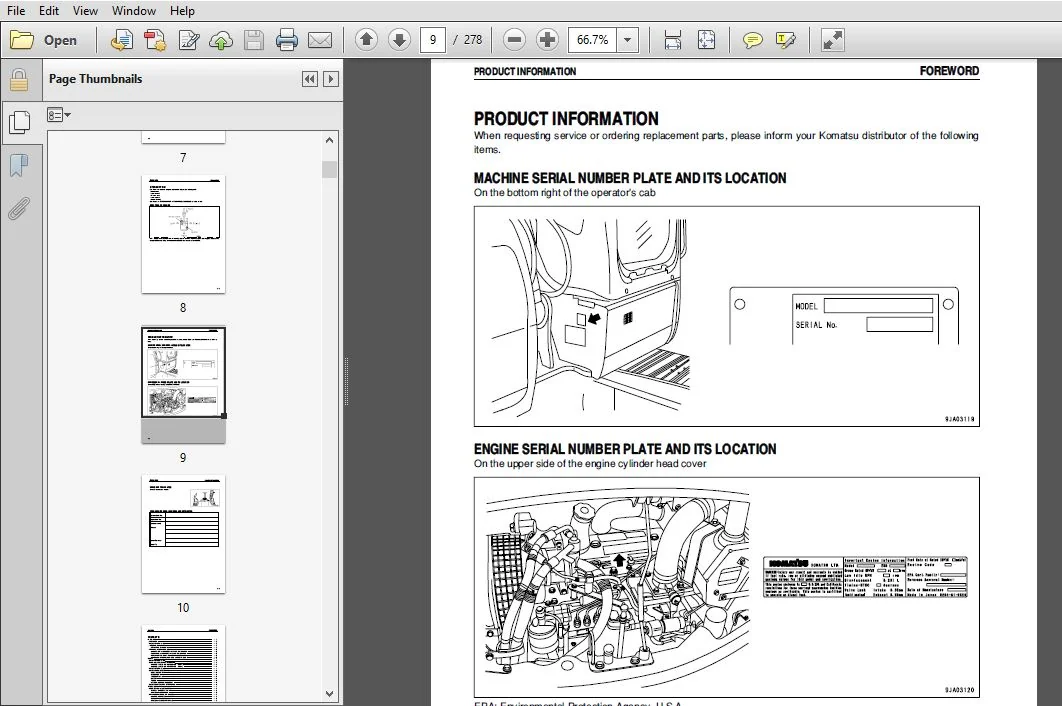The height and width of the screenshot is (706, 1062).
Task: Open the View menu
Action: click(x=85, y=11)
